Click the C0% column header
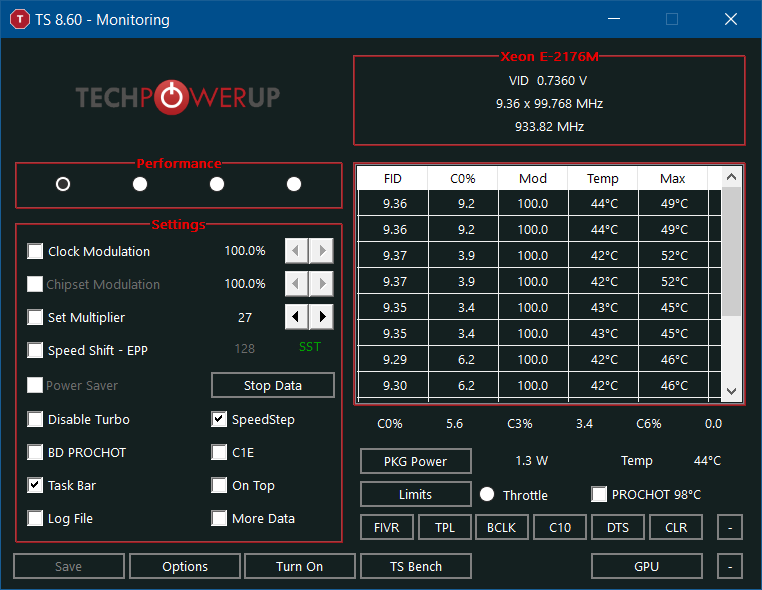Viewport: 762px width, 590px height. coord(463,178)
